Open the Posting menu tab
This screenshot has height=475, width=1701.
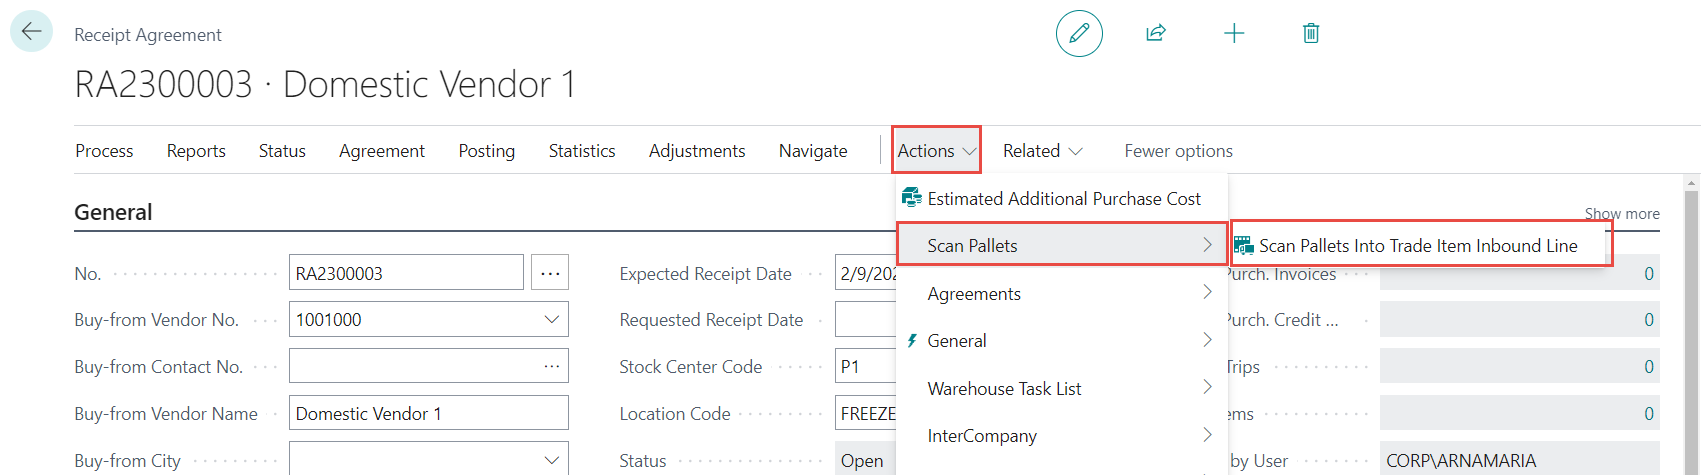[486, 151]
